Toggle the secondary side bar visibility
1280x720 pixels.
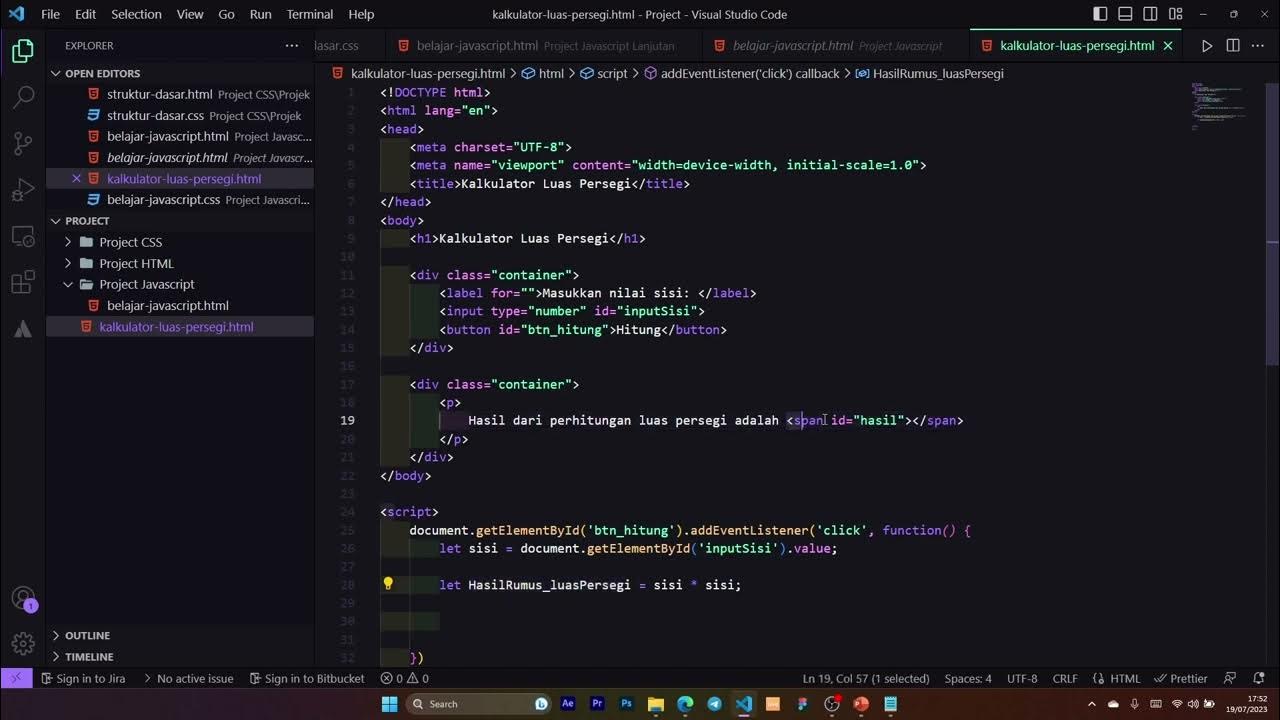[1152, 14]
